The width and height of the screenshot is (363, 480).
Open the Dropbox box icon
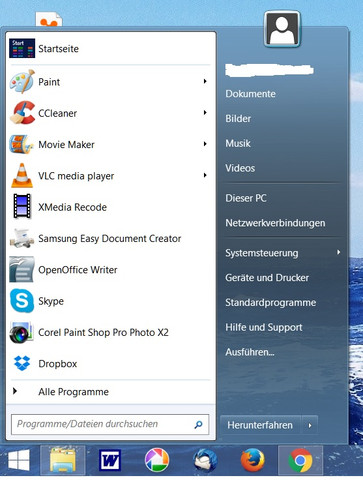coord(22,363)
